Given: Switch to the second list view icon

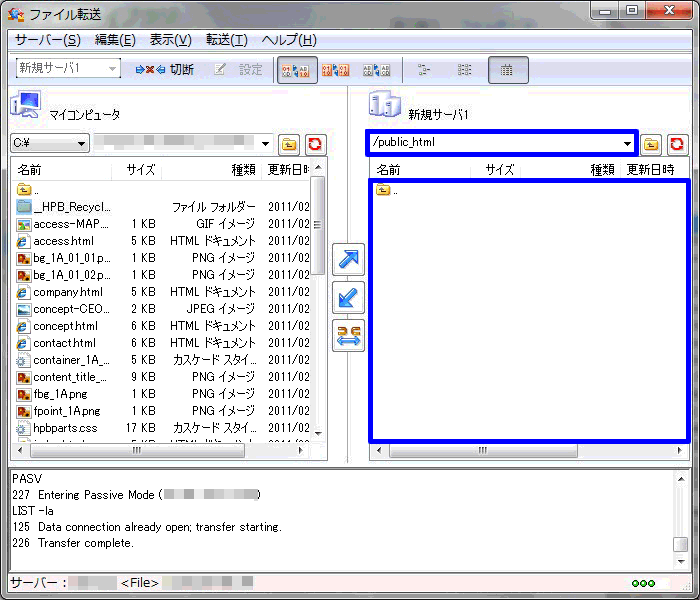Looking at the screenshot, I should point(464,70).
